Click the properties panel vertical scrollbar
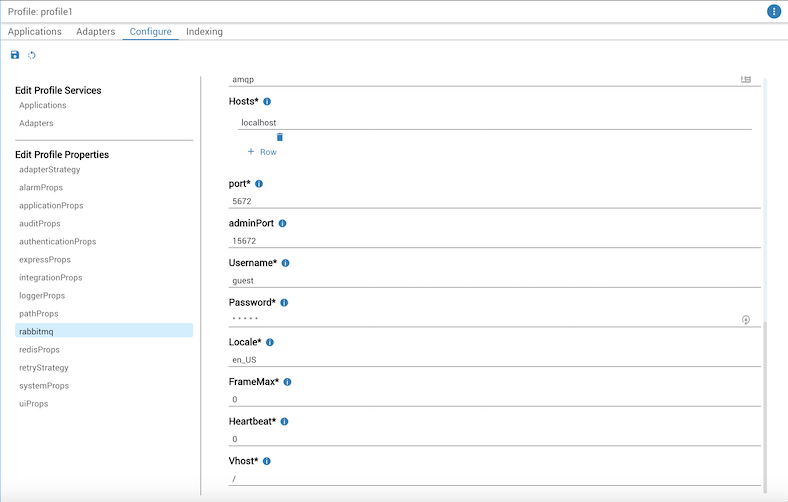Image resolution: width=788 pixels, height=502 pixels. pos(765,407)
